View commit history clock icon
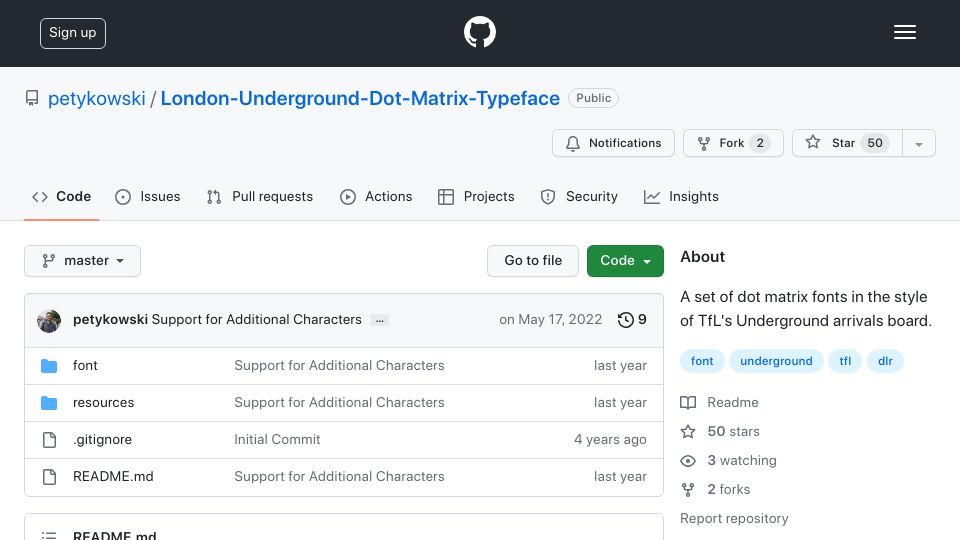960x540 pixels. coord(625,320)
